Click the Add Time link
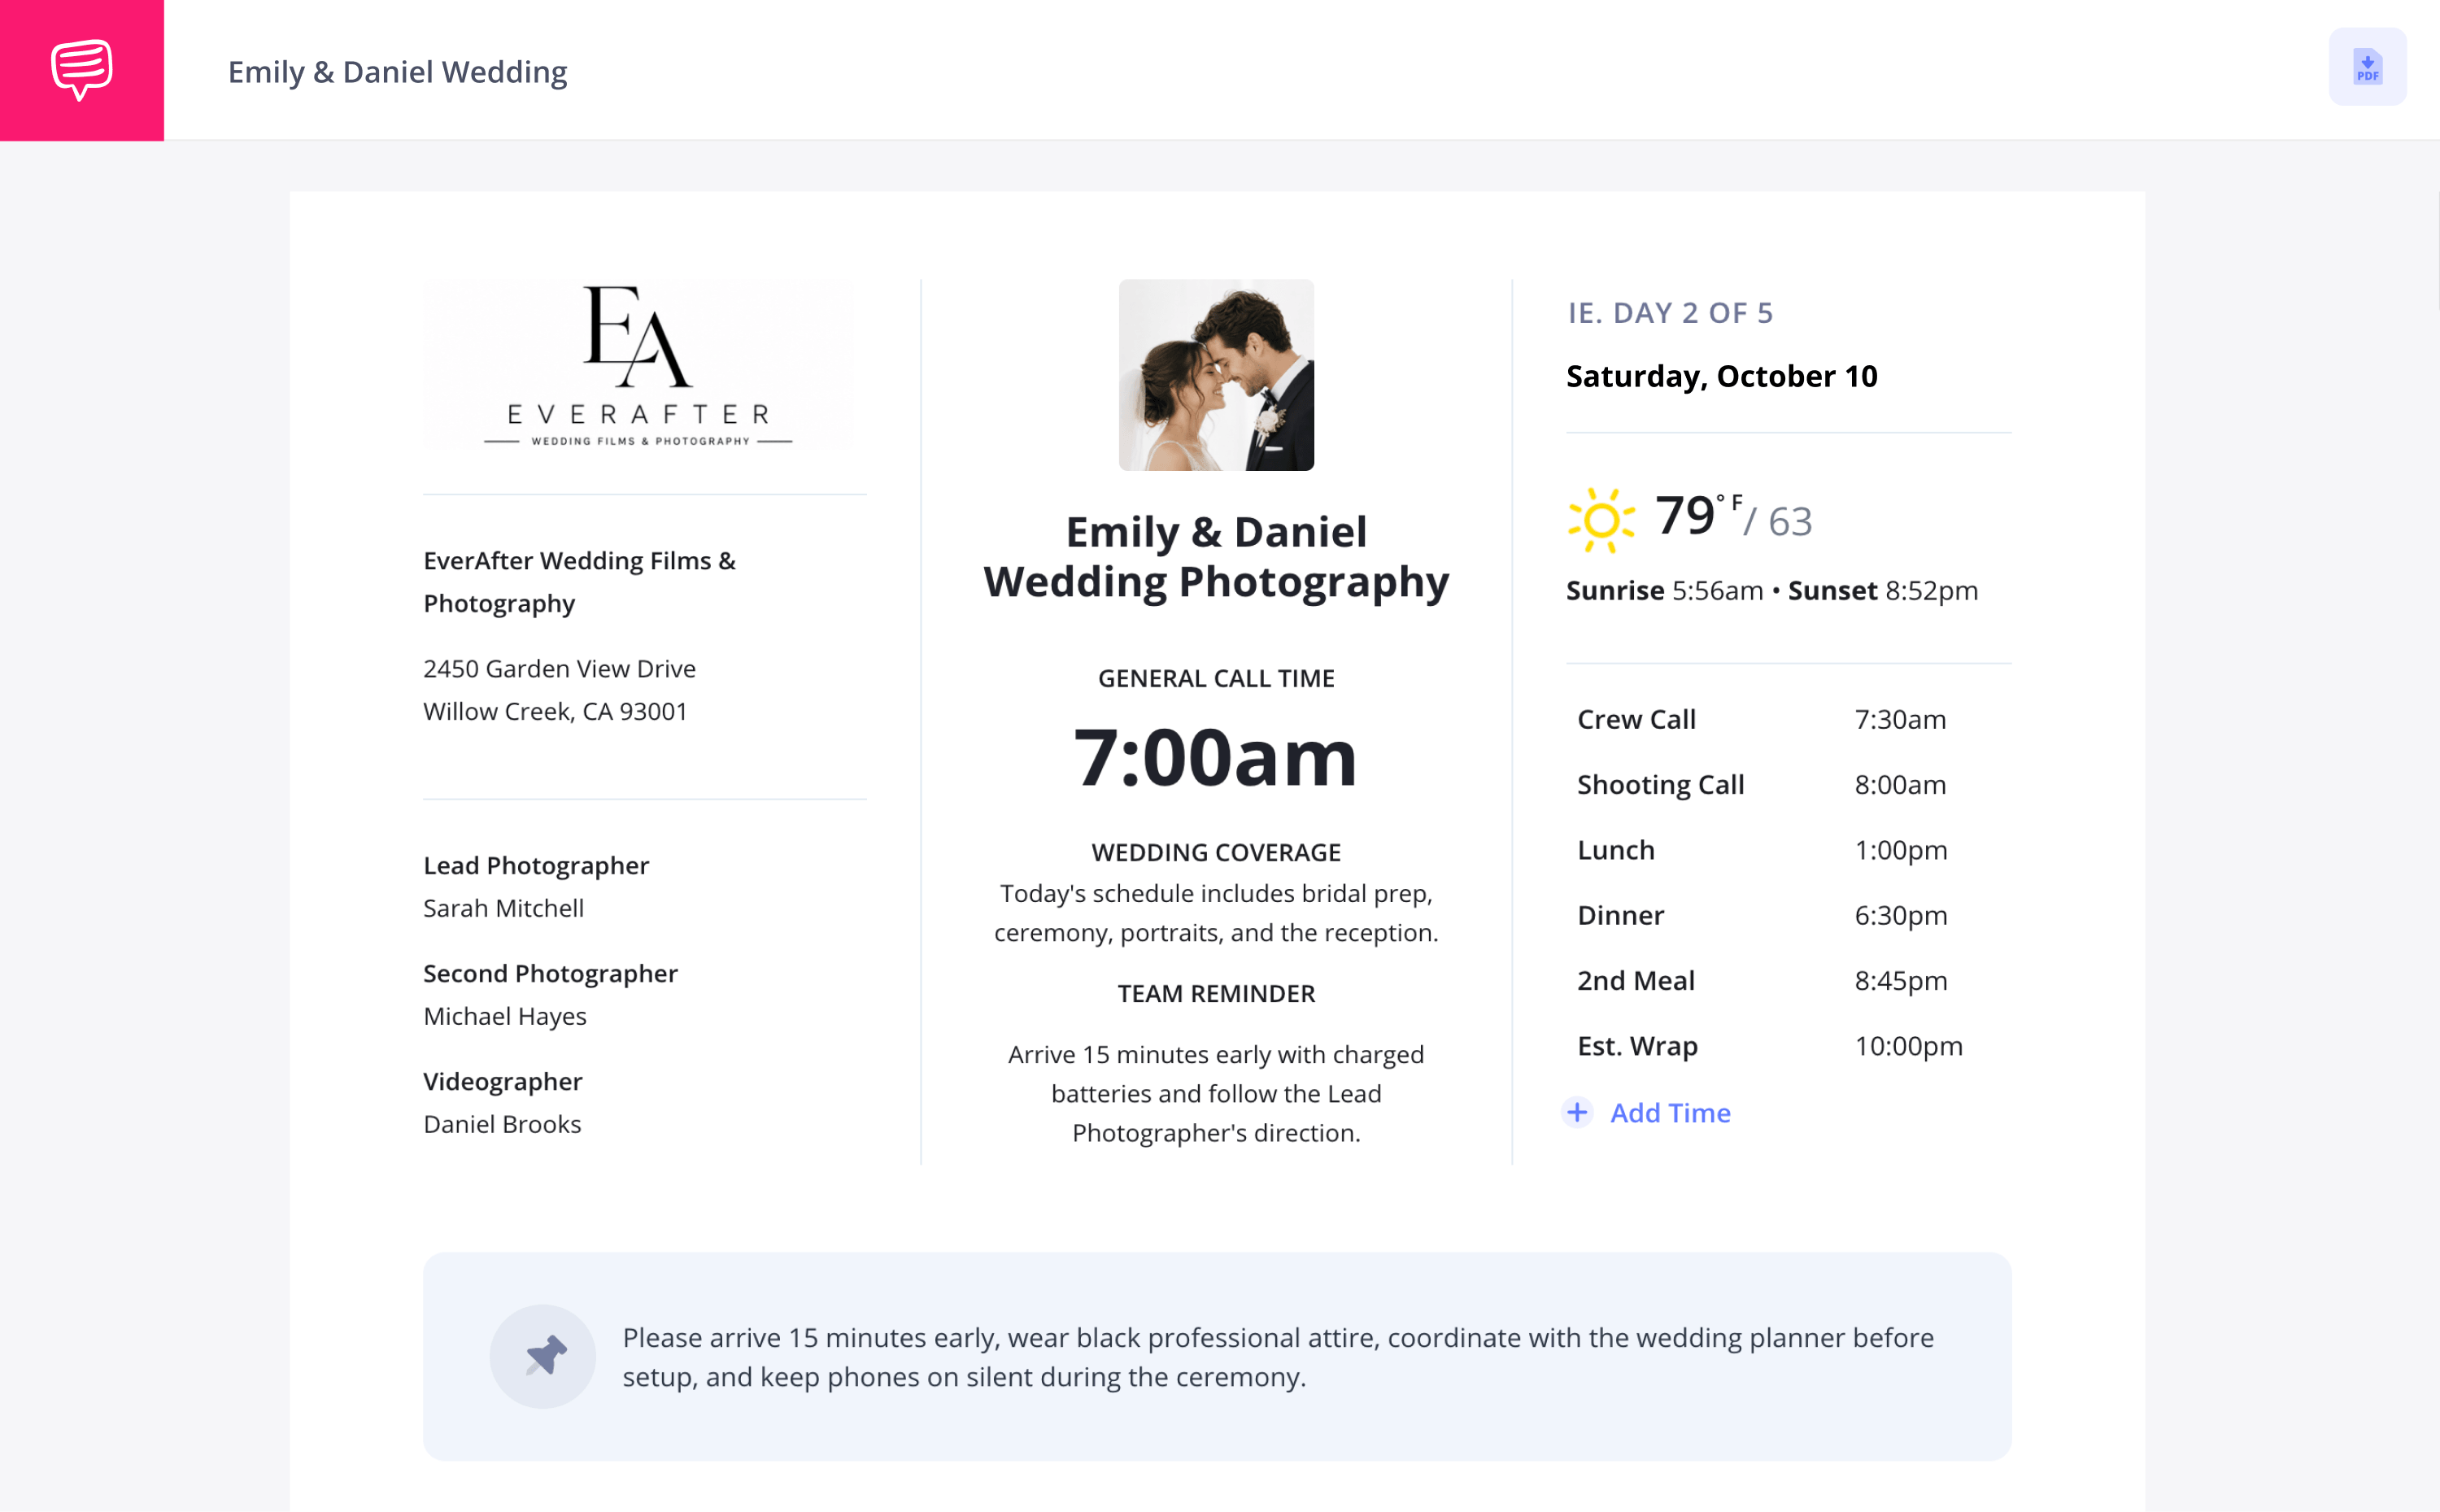 coord(1669,1113)
